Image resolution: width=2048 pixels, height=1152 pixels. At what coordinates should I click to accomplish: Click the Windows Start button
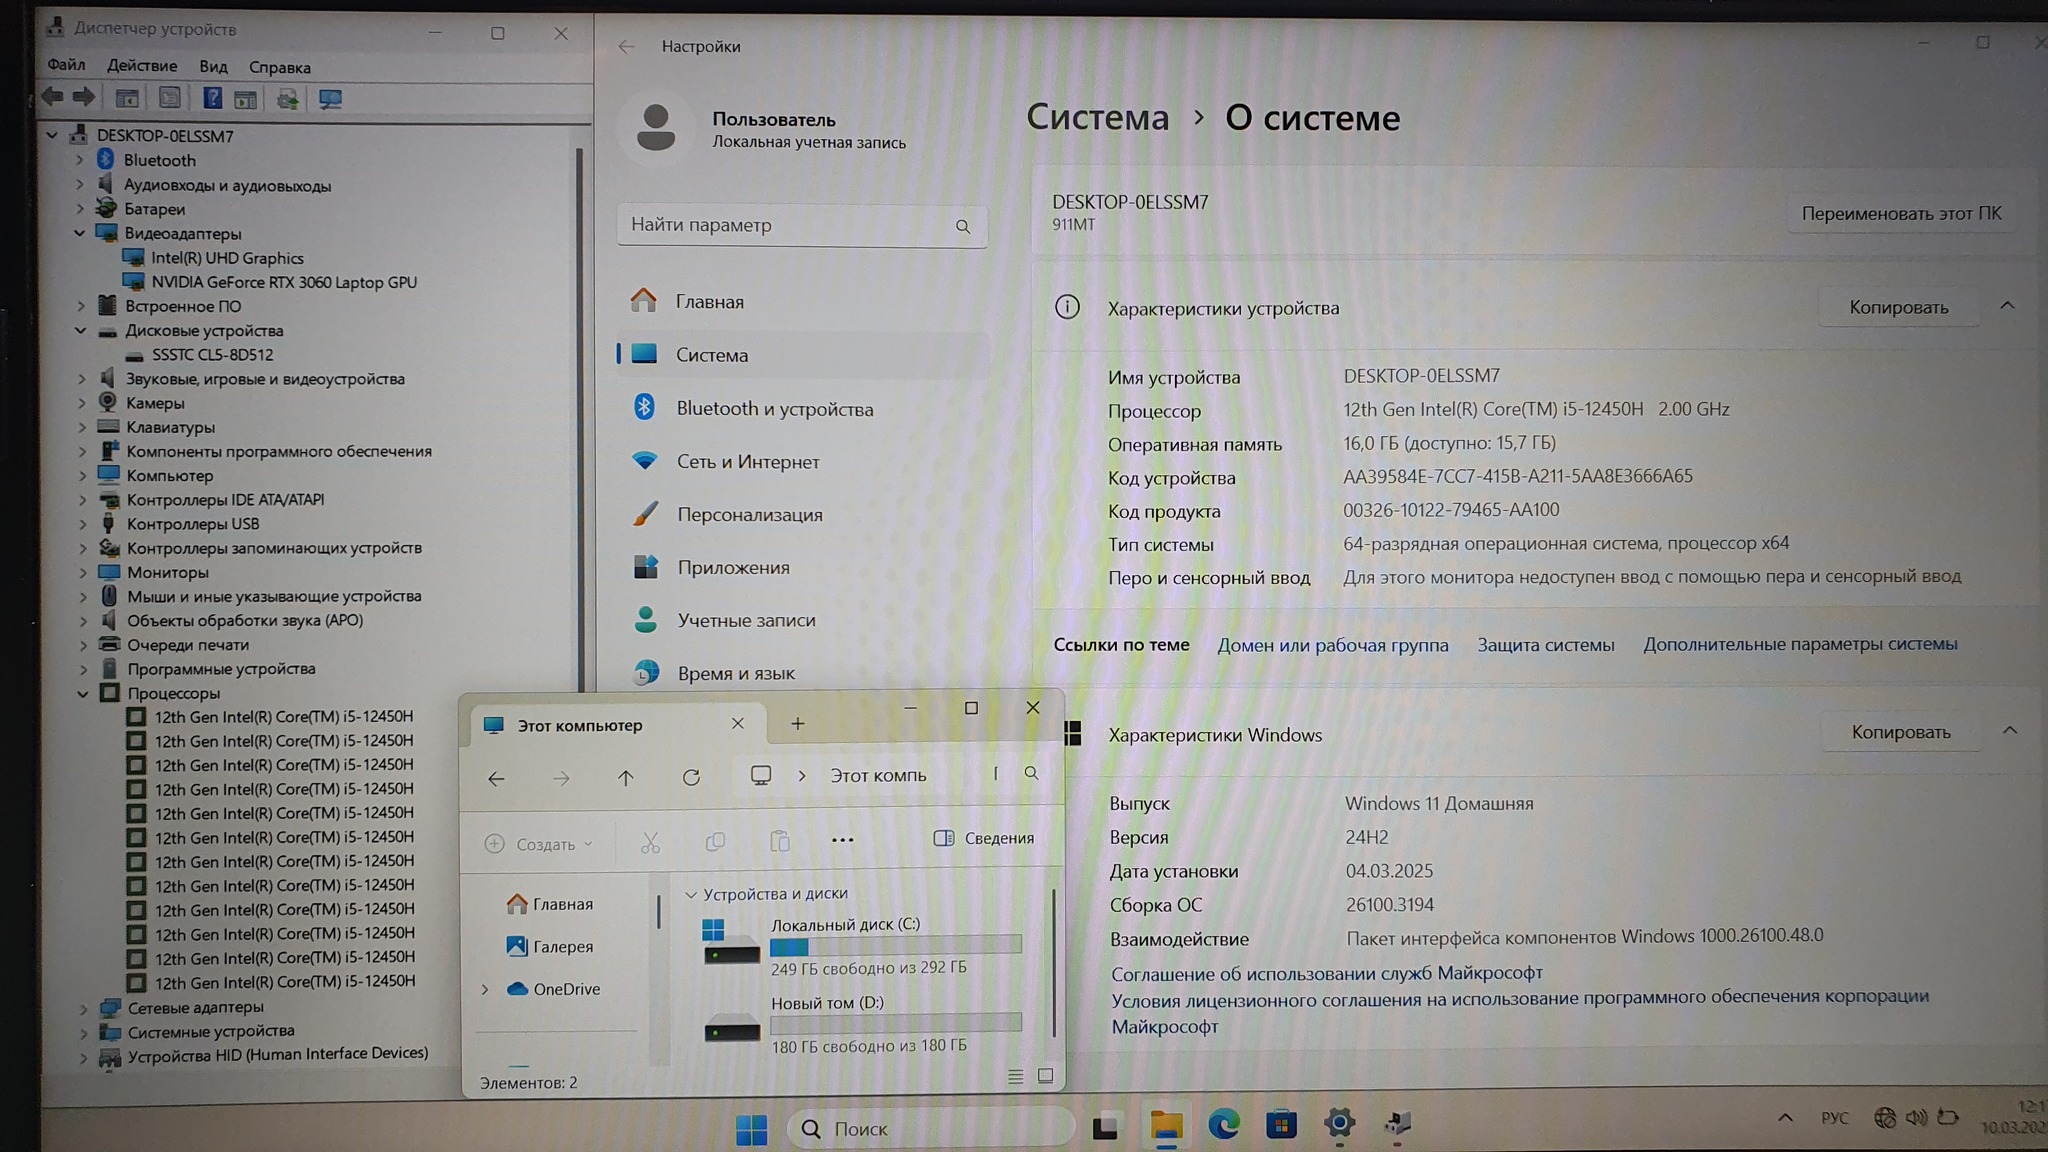tap(751, 1129)
